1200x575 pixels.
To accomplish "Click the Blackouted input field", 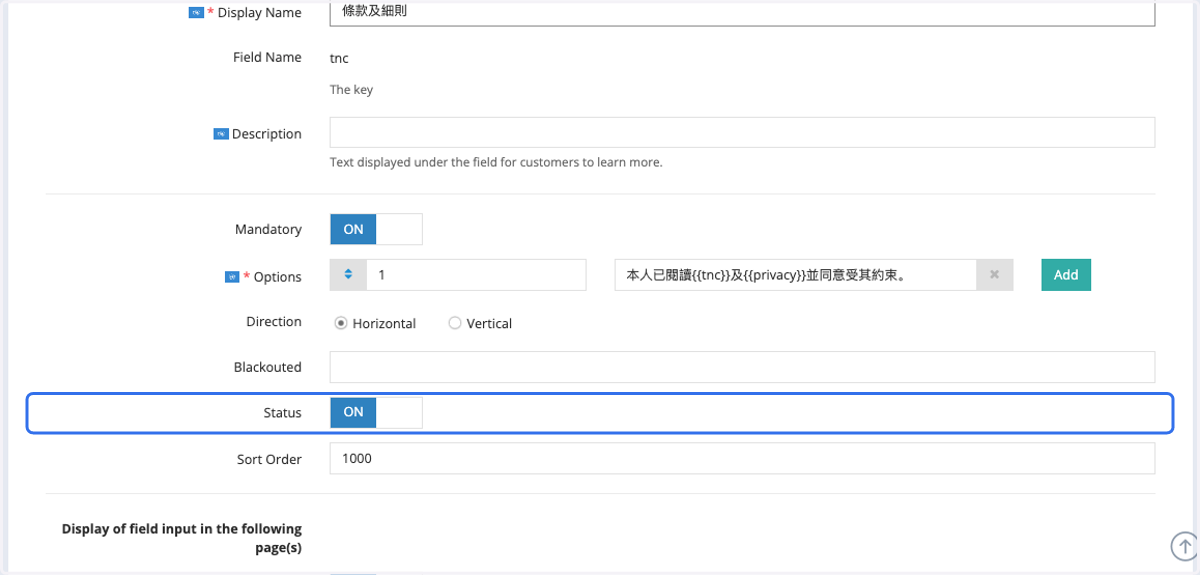I will point(742,367).
